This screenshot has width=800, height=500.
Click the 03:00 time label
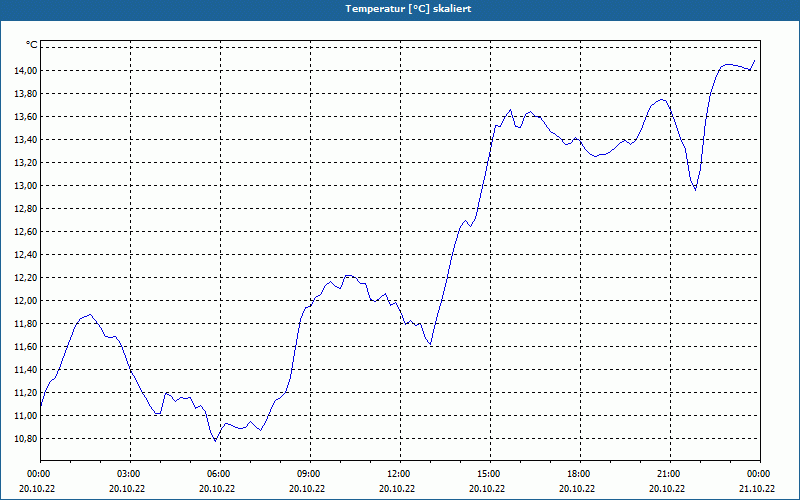click(128, 474)
